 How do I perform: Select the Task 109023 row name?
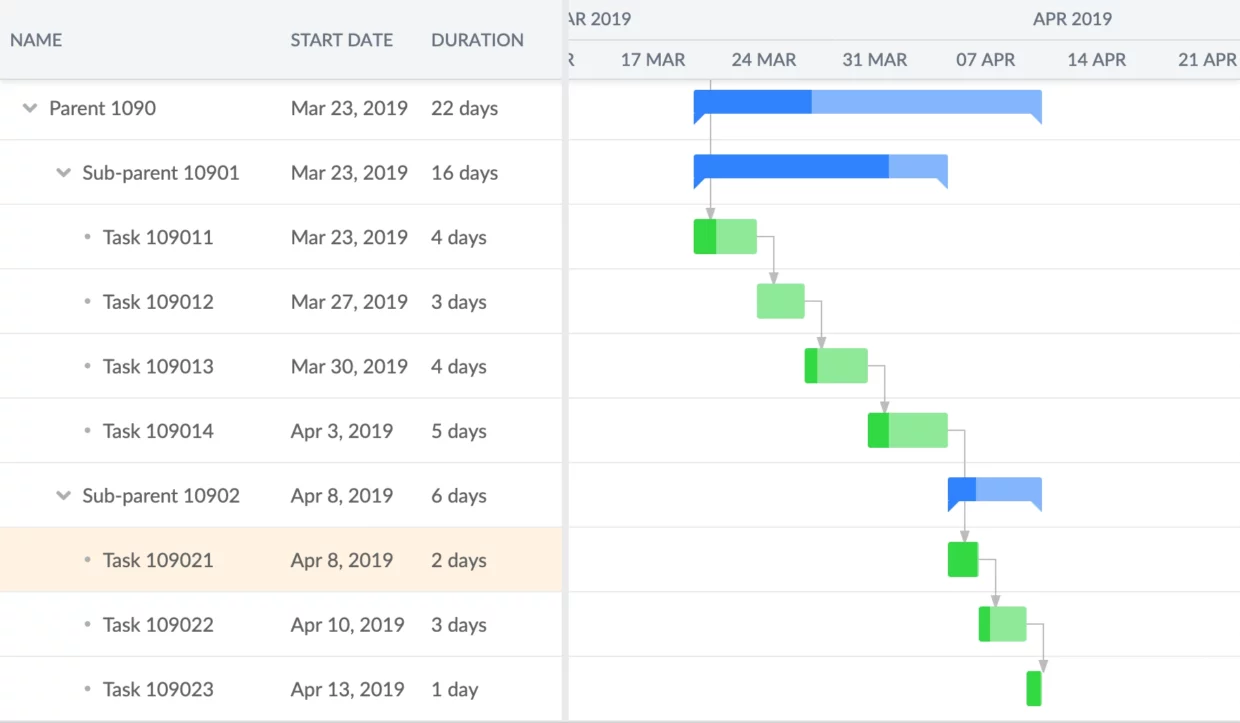(x=158, y=689)
